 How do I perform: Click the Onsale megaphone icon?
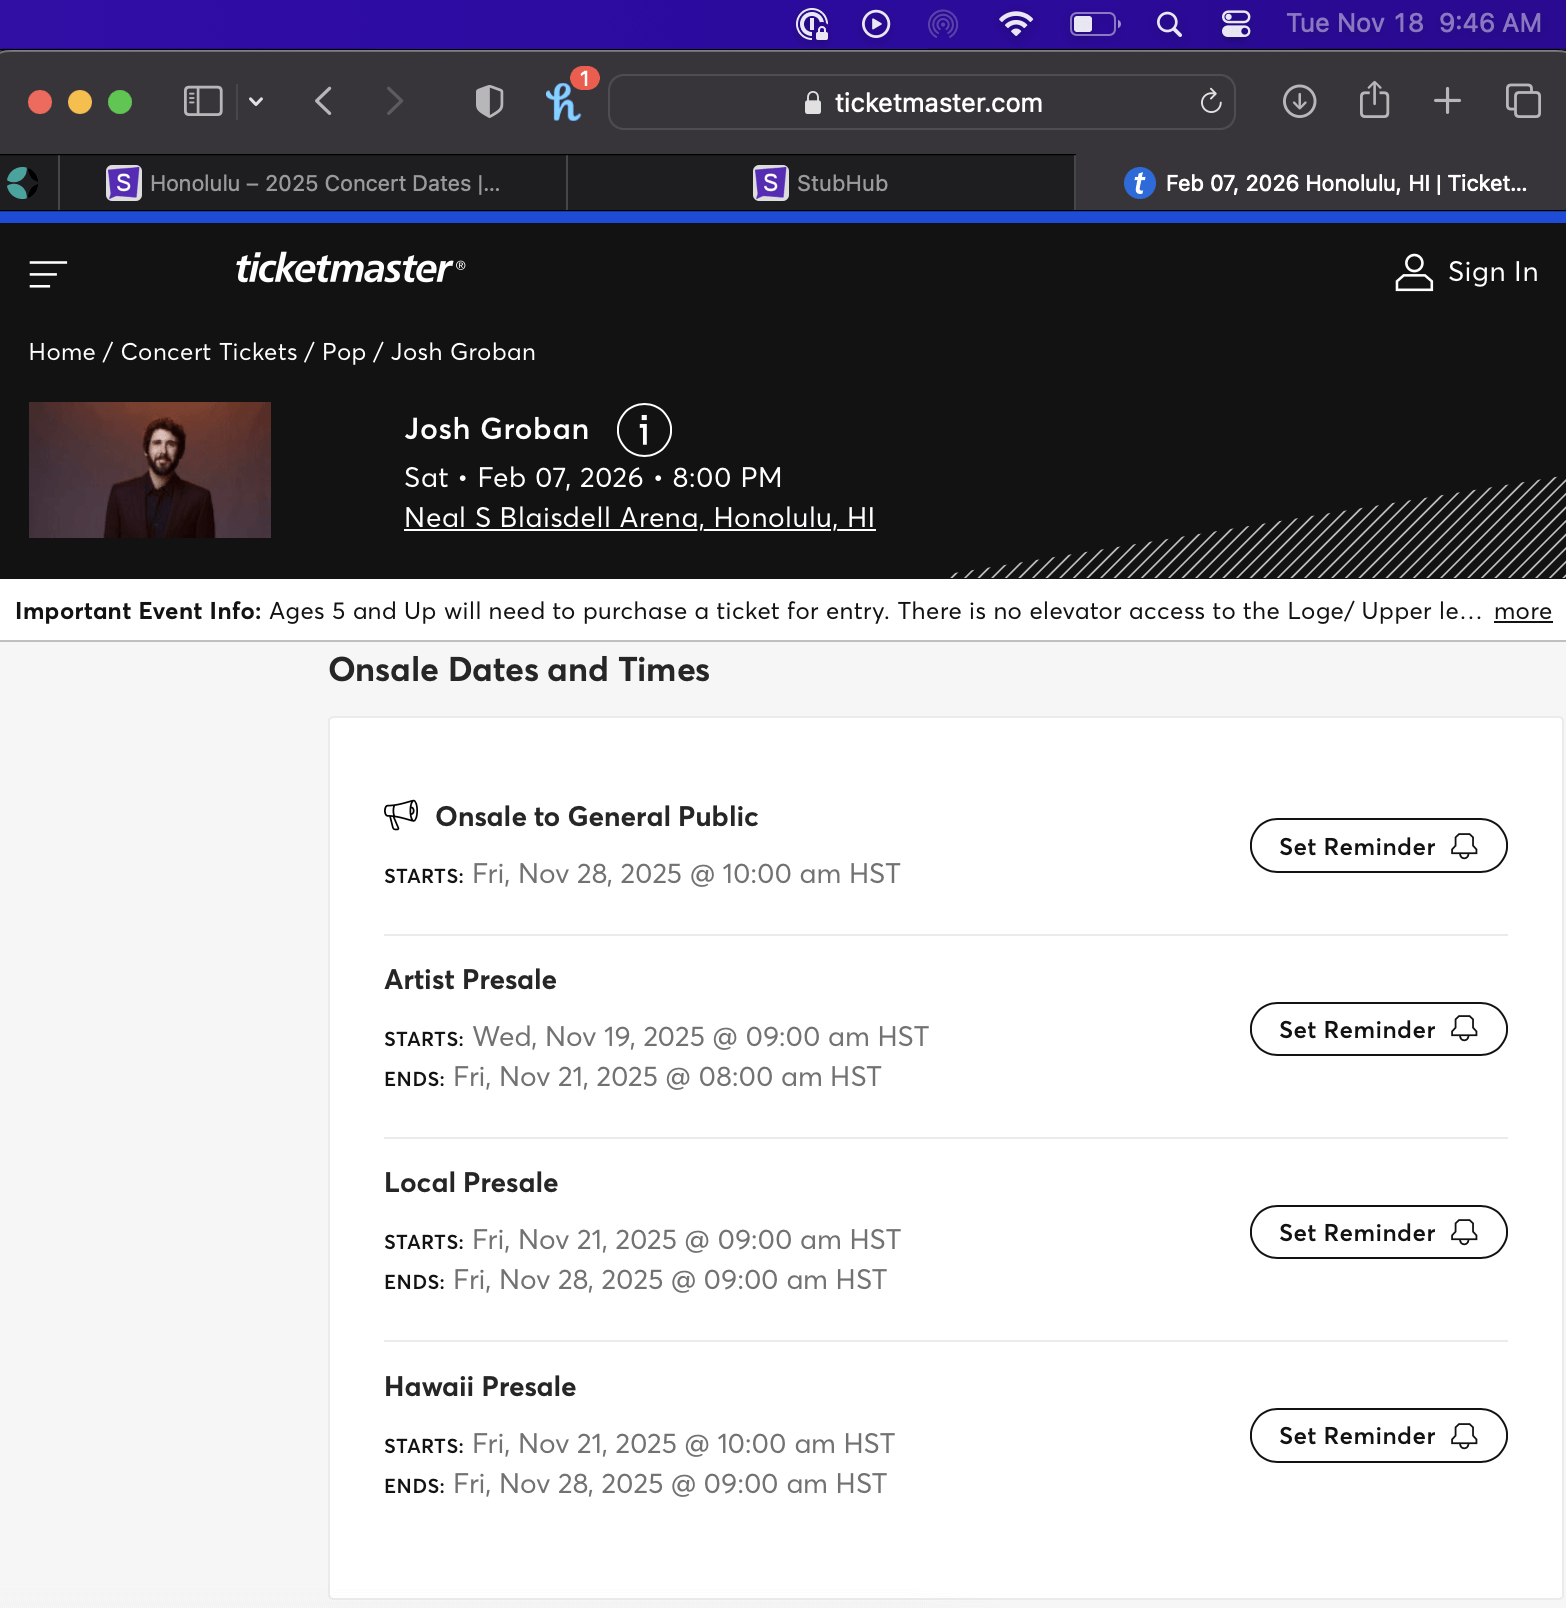[401, 815]
